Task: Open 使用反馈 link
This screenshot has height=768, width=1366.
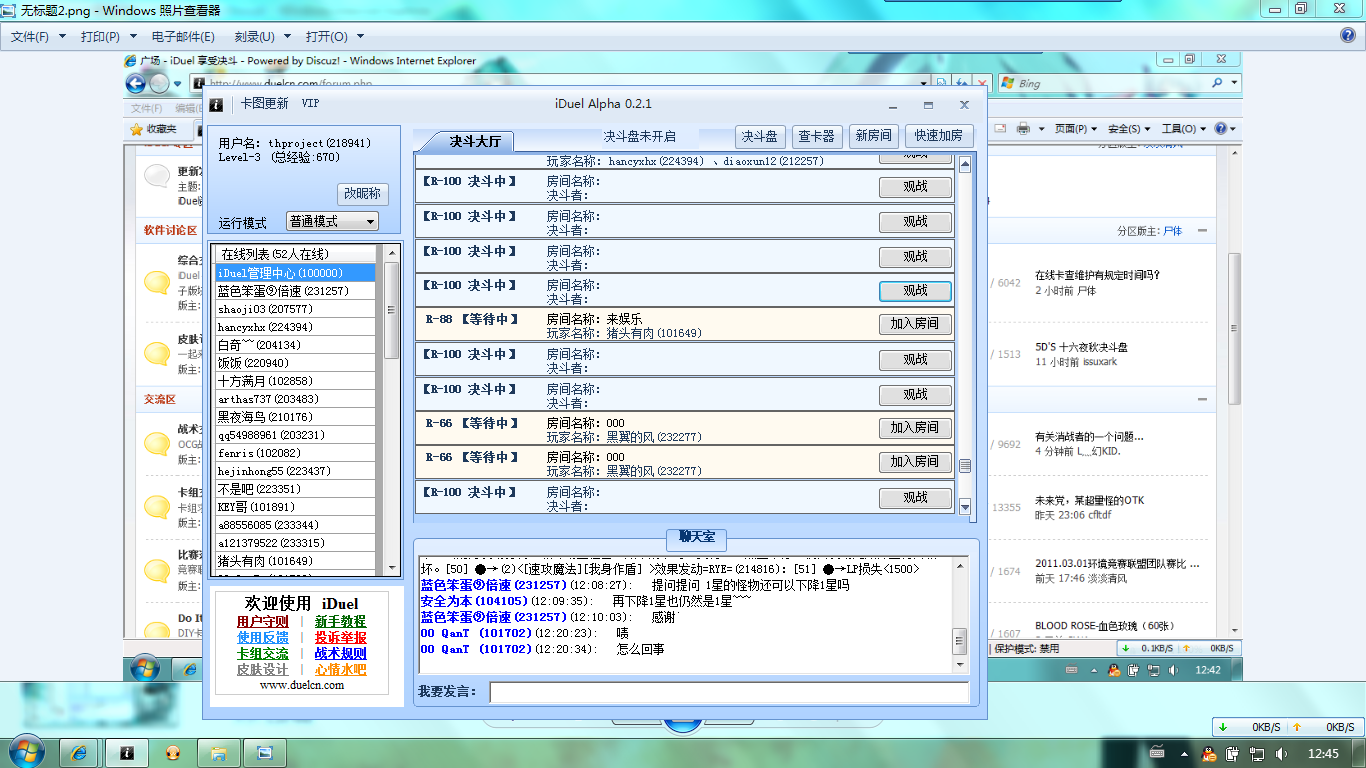Action: (262, 638)
